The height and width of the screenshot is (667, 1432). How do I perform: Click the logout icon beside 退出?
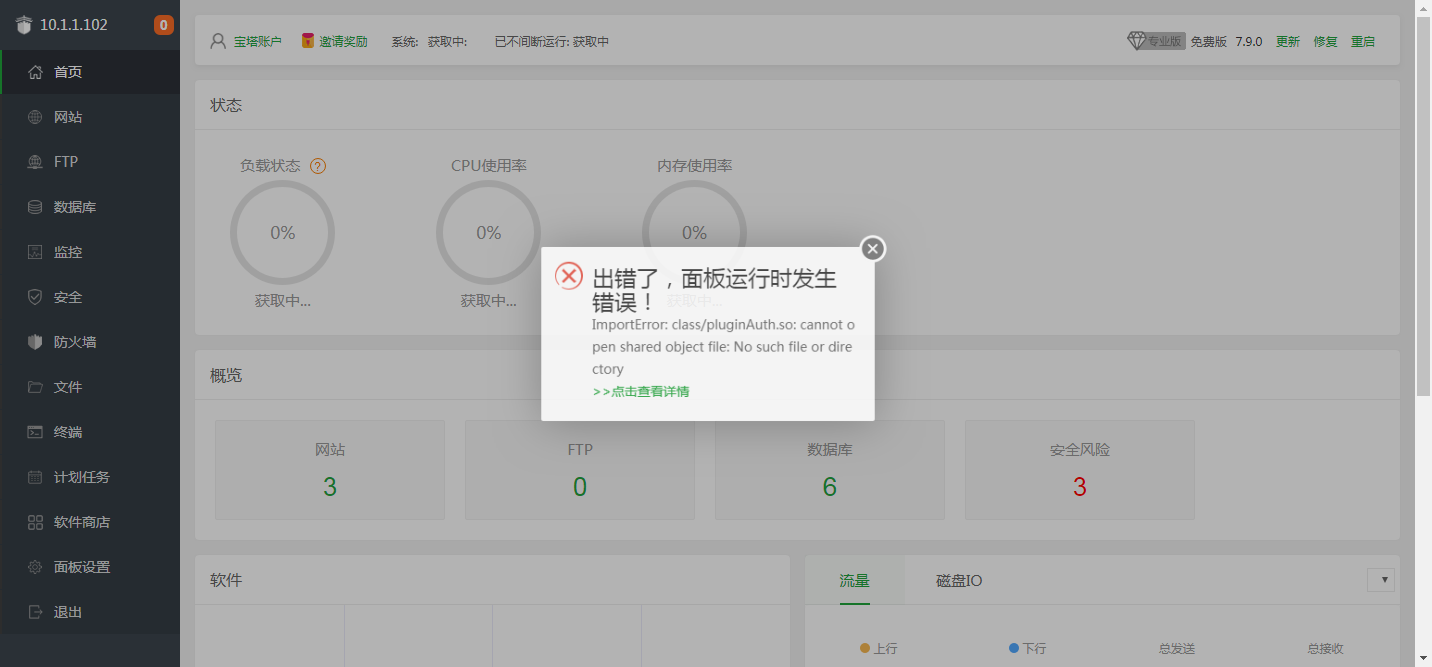[35, 612]
